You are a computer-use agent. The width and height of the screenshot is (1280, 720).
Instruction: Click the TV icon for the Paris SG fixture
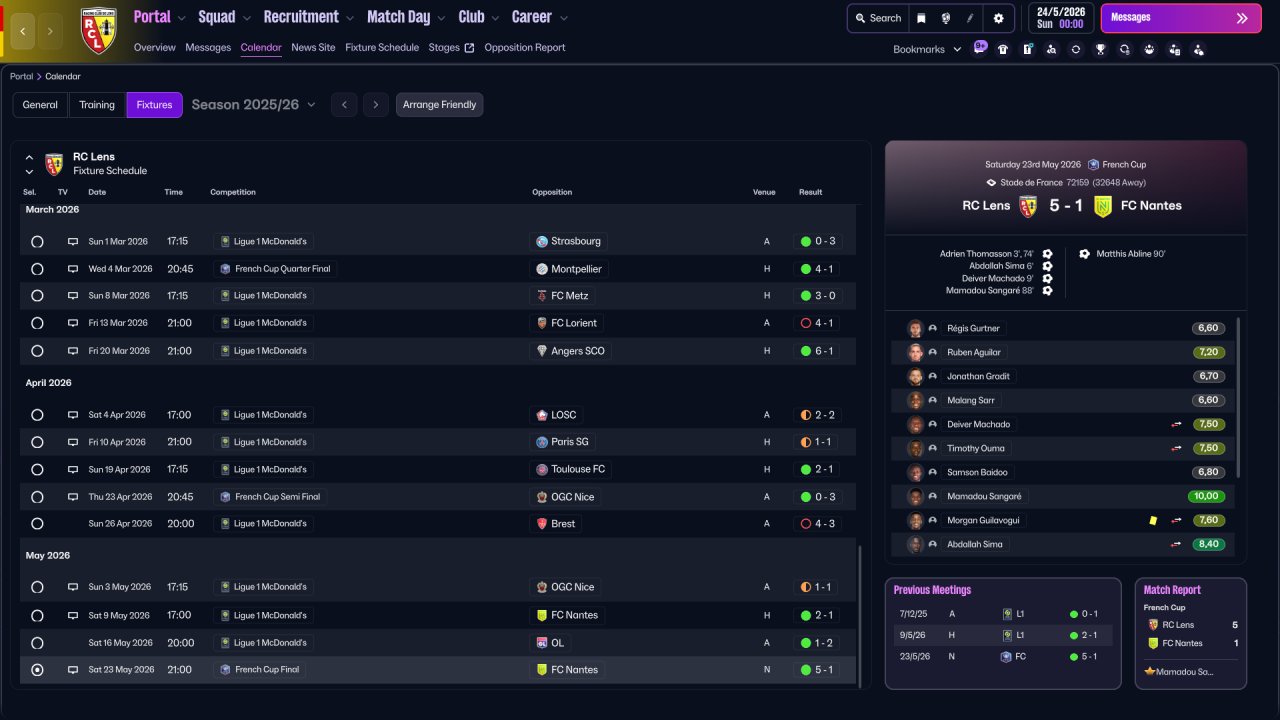pyautogui.click(x=72, y=442)
